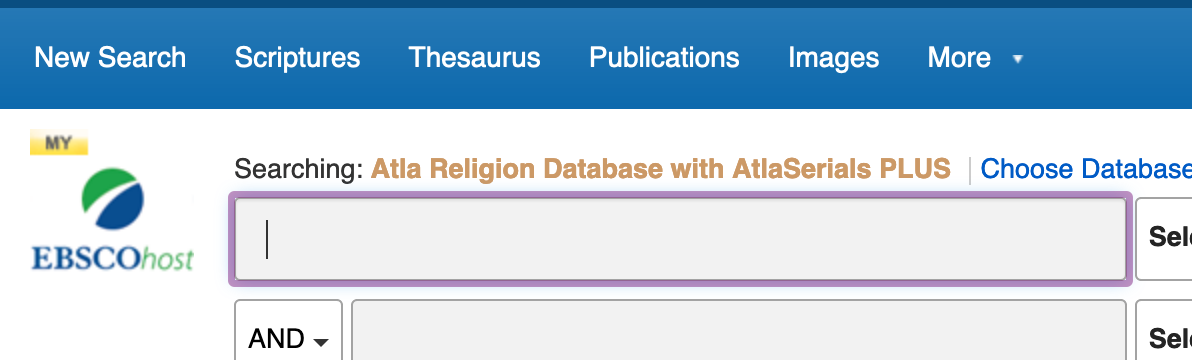Screen dimensions: 1192x360
Task: Click the Choose Databases link
Action: pos(1086,169)
